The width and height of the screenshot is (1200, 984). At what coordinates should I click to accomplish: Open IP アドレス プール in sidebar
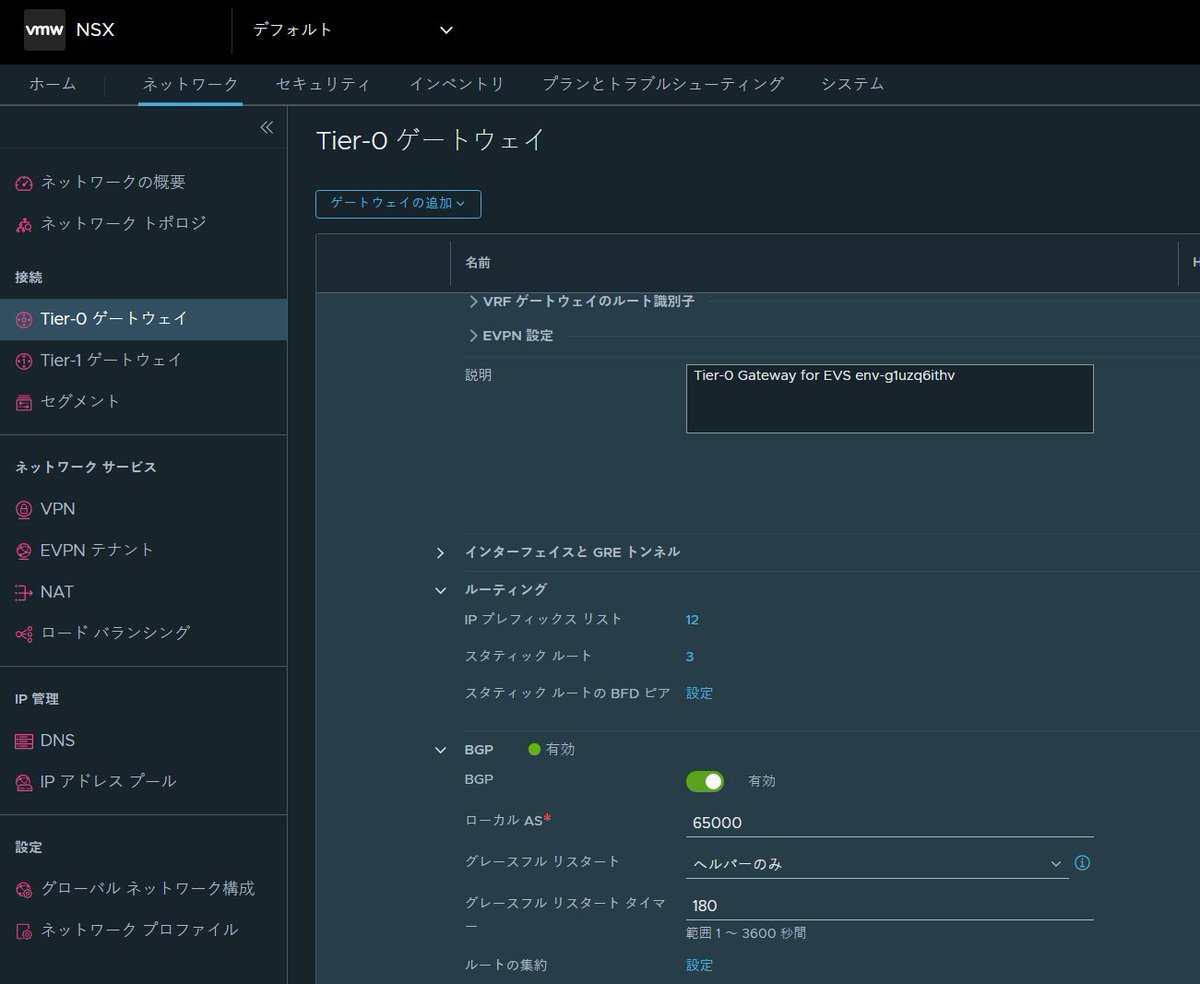click(108, 782)
